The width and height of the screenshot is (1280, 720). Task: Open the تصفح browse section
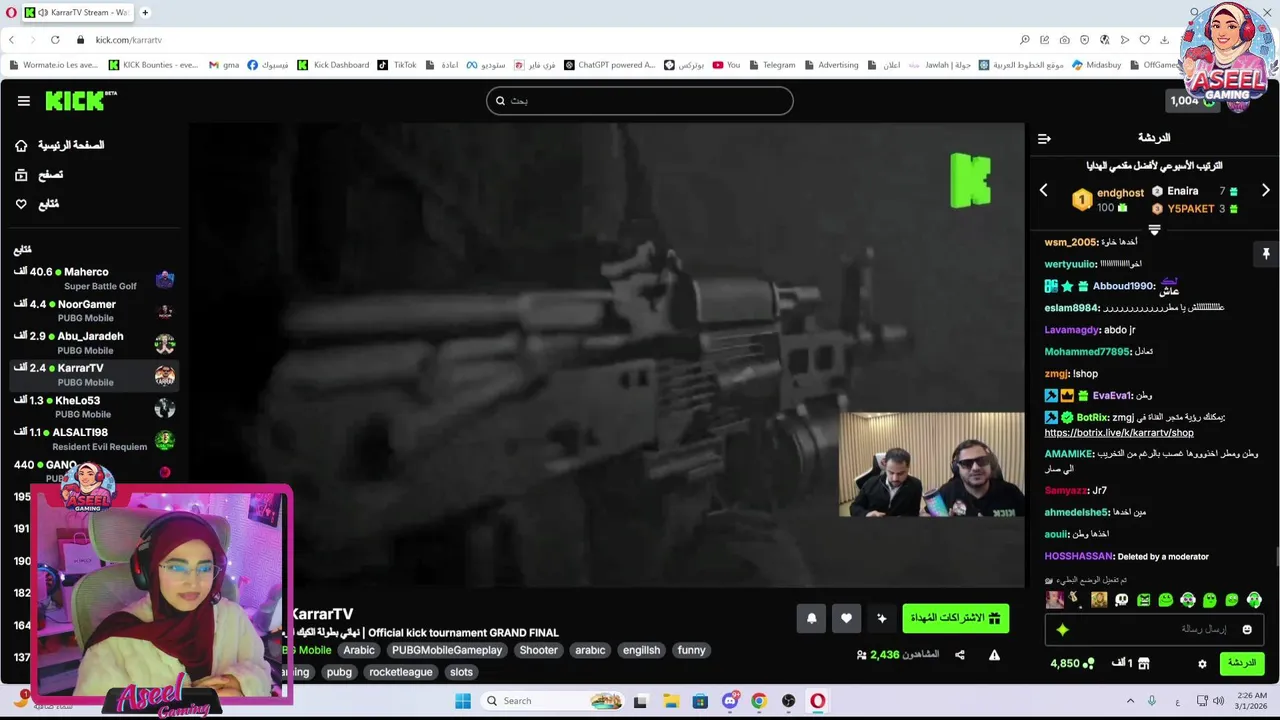[38, 175]
